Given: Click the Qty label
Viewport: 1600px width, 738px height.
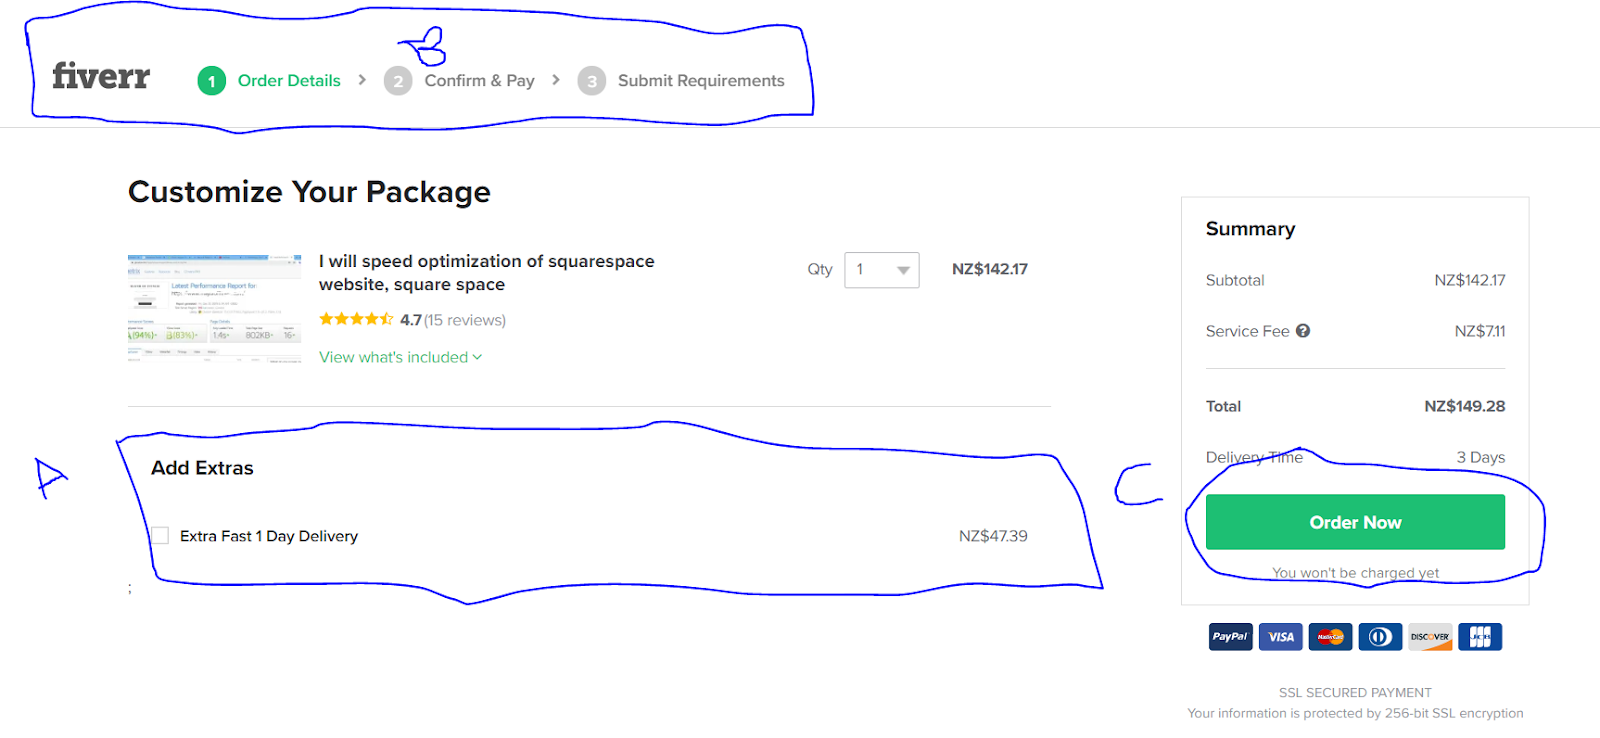Looking at the screenshot, I should 820,269.
